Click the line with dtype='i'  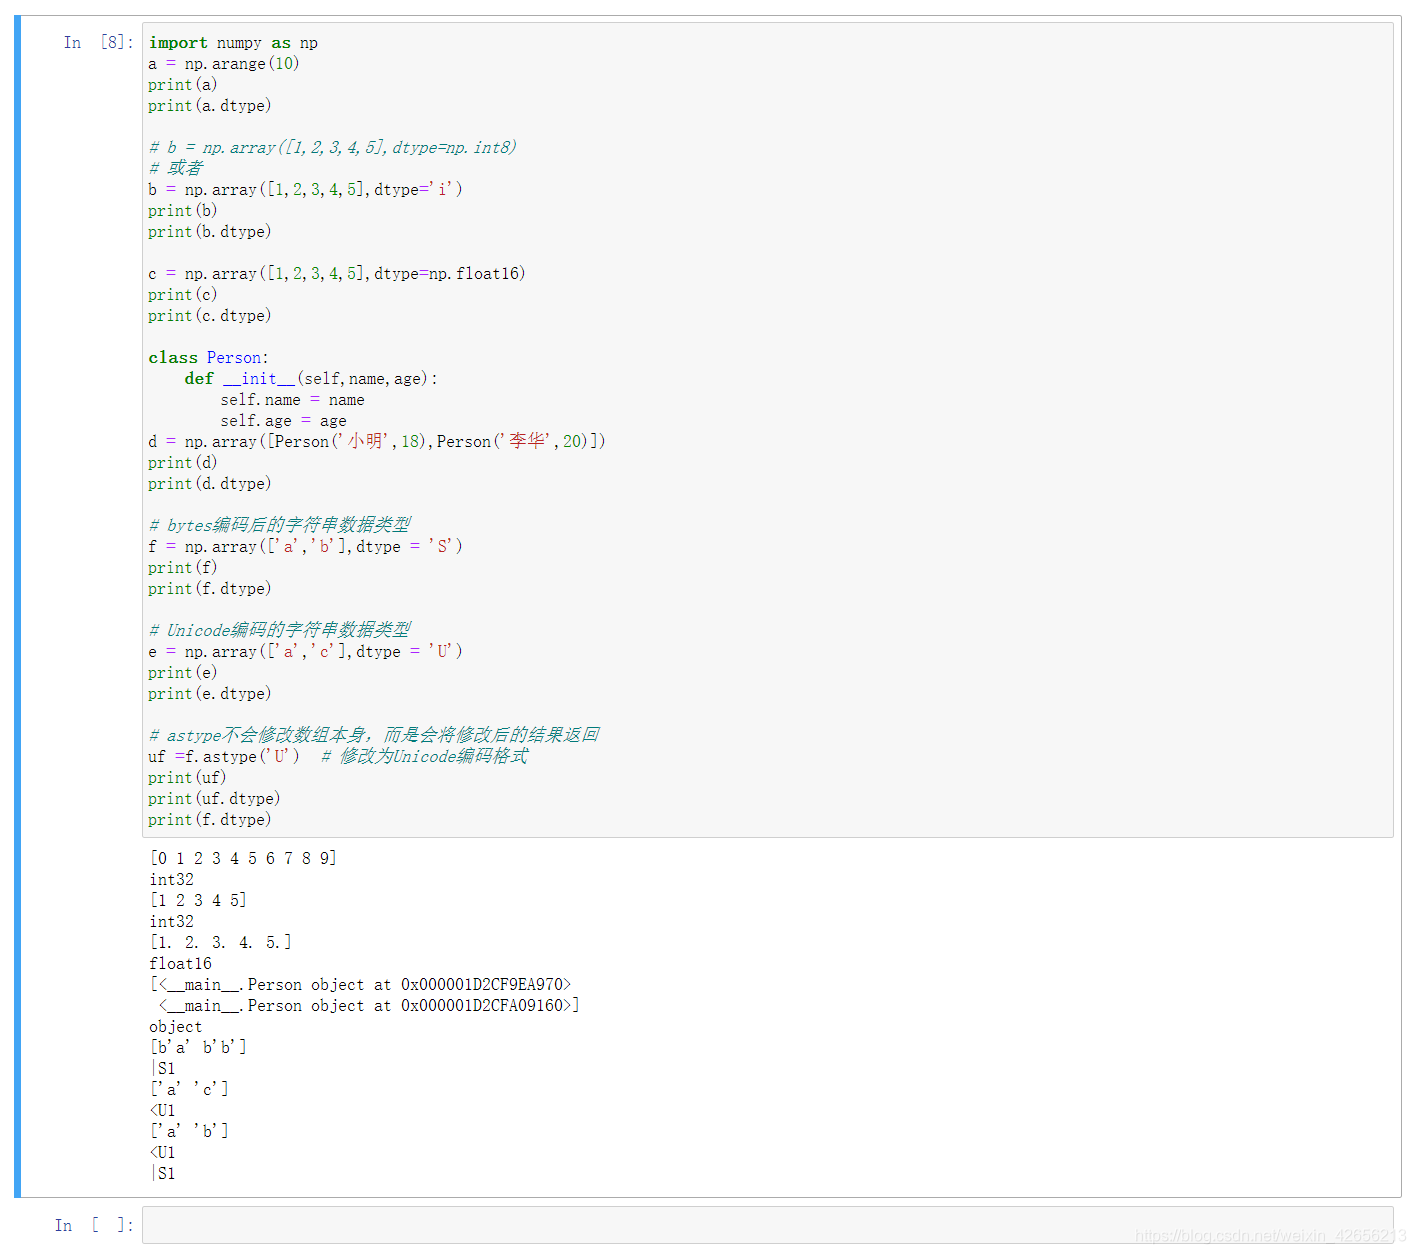click(x=305, y=190)
